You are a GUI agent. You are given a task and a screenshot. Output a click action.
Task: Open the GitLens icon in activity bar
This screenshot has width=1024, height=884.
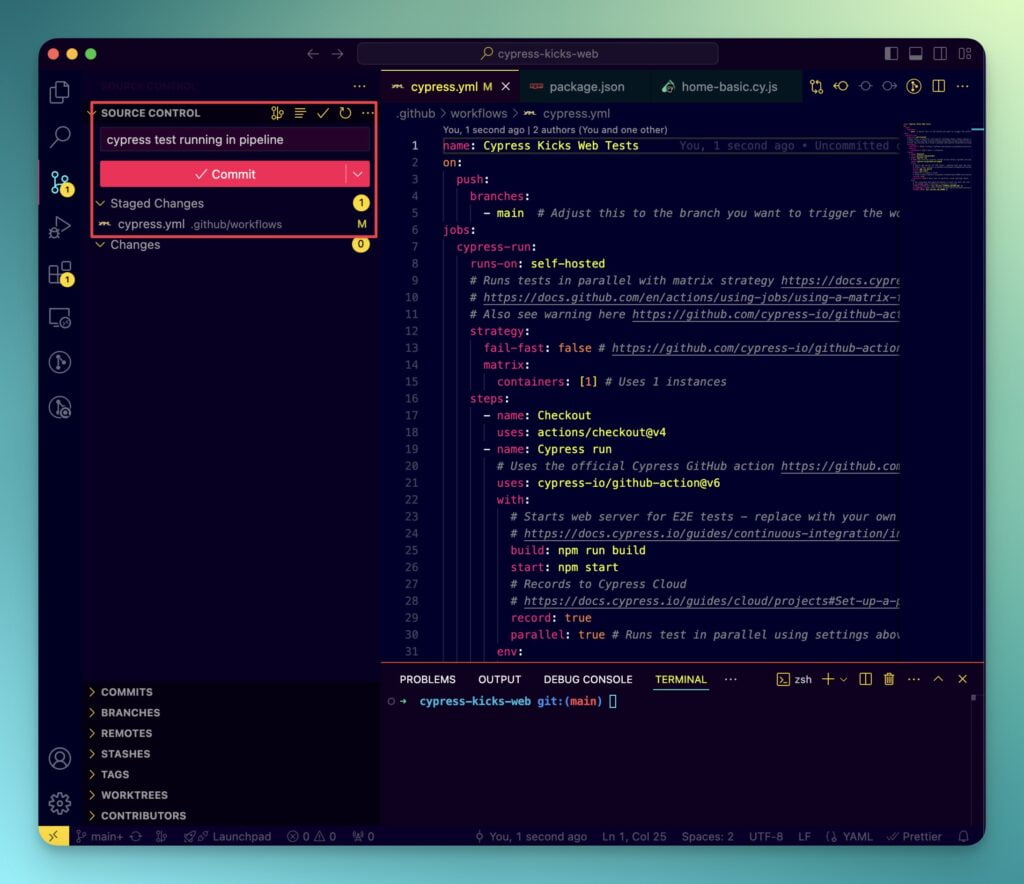(x=60, y=362)
